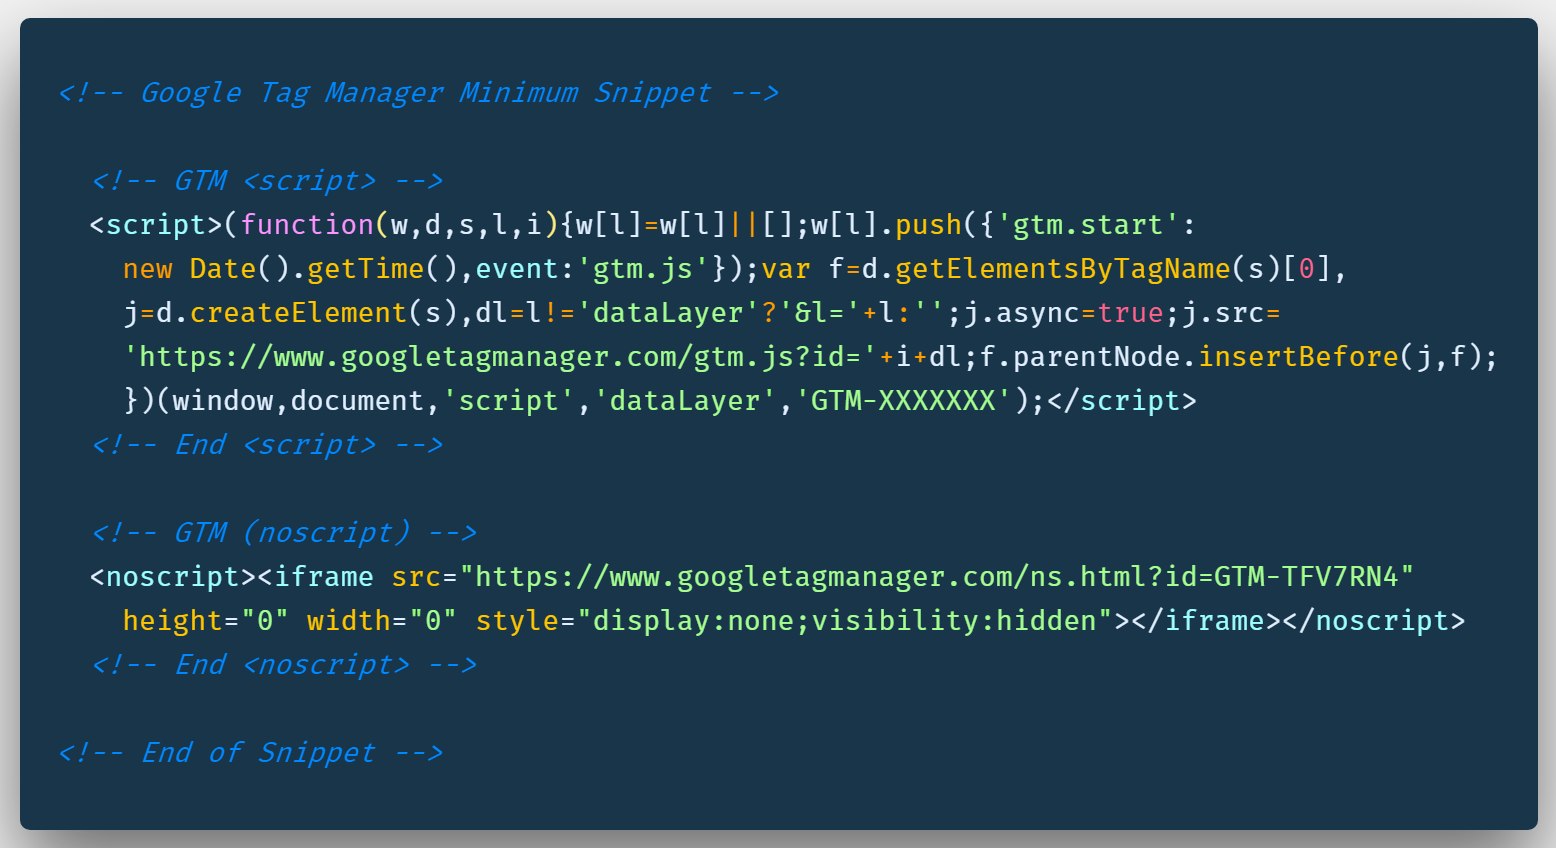The height and width of the screenshot is (848, 1556).
Task: Click the 'insertBefore' method
Action: tap(1298, 357)
